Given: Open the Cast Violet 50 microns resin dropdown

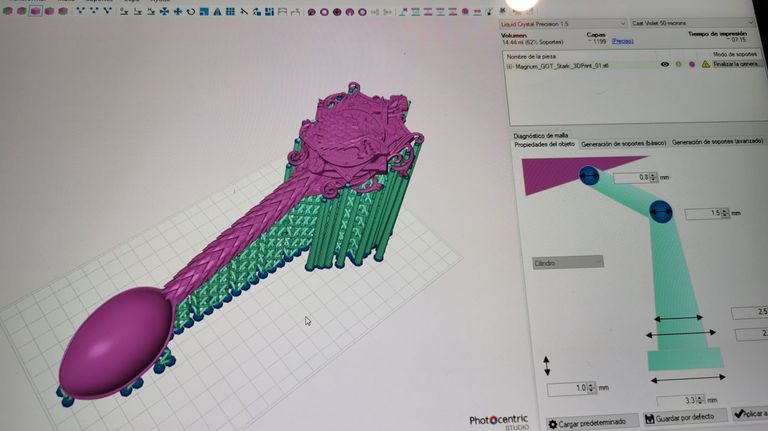Looking at the screenshot, I should pyautogui.click(x=692, y=23).
